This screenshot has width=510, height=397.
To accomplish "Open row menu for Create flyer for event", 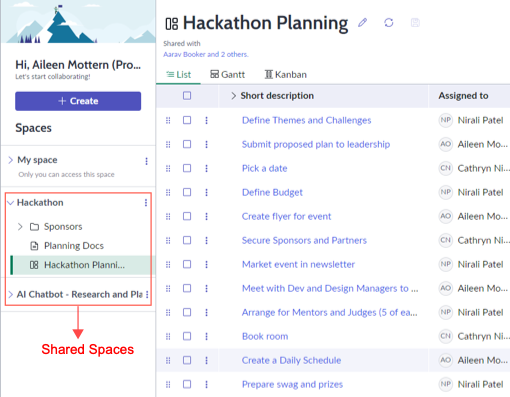I will coord(206,216).
